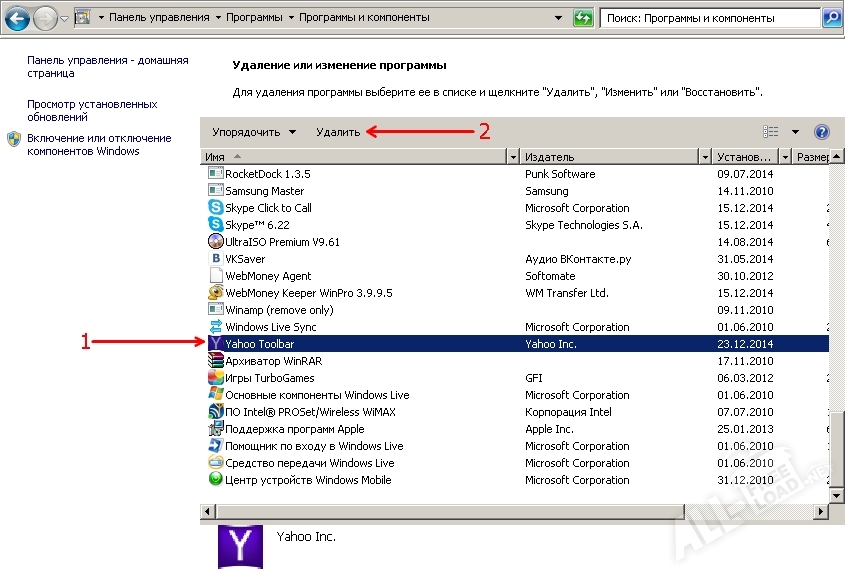Click the vertical scrollbar up arrow
This screenshot has width=845, height=573.
coord(836,157)
